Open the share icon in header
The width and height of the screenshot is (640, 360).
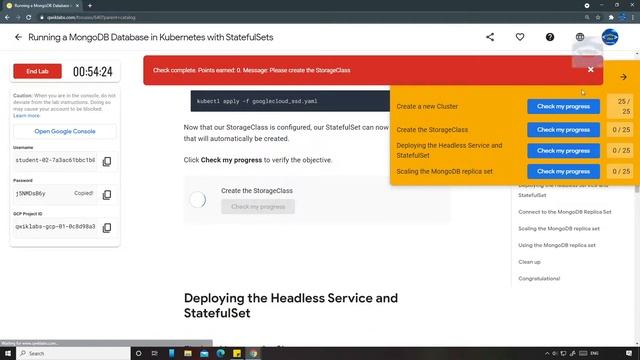point(490,37)
